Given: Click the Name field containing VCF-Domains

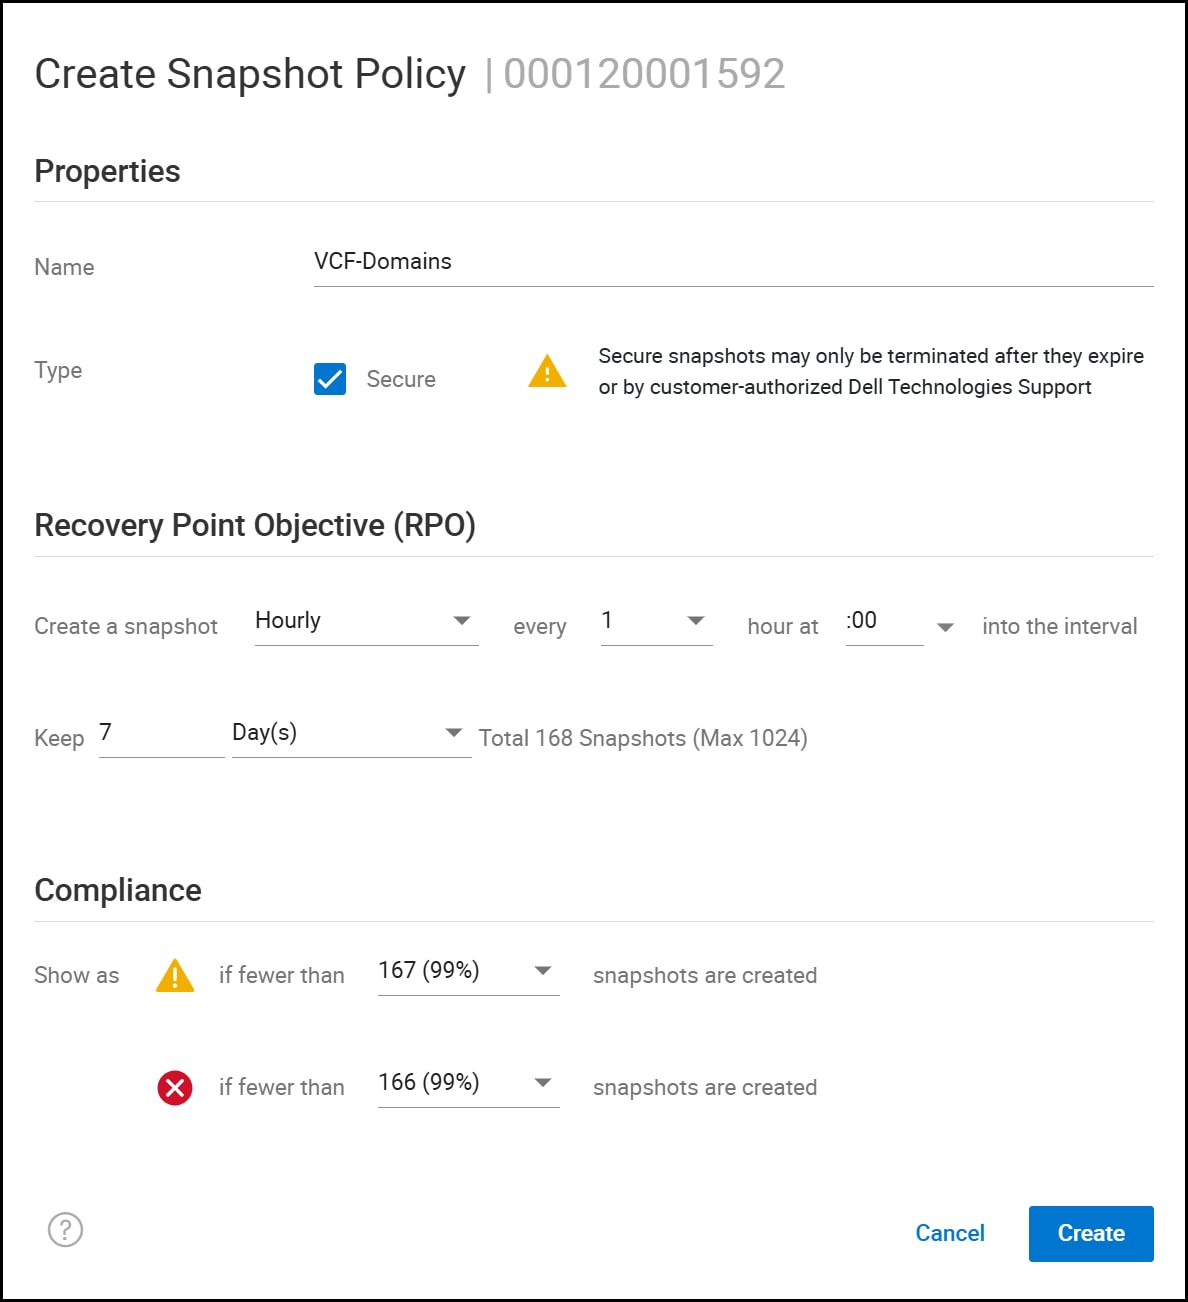Looking at the screenshot, I should pos(733,263).
